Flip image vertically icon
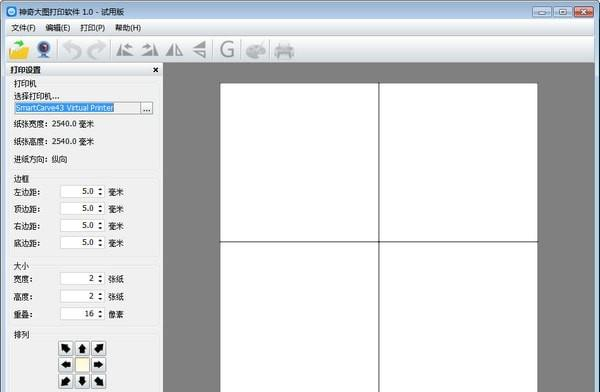This screenshot has height=392, width=600. [199, 50]
